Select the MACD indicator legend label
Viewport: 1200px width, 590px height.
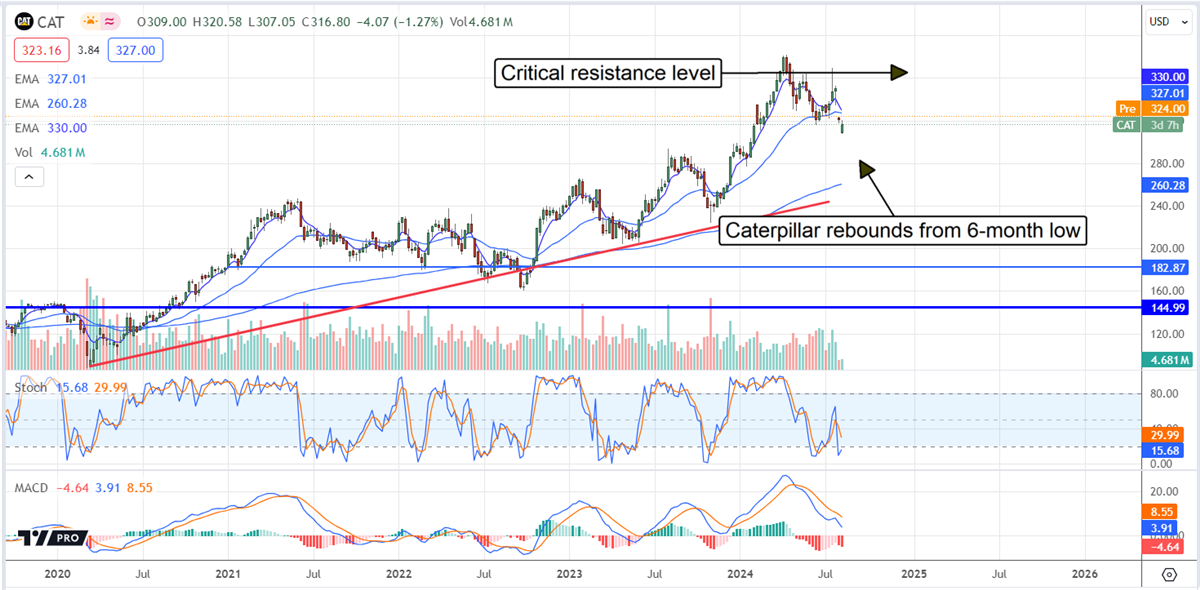pos(33,487)
